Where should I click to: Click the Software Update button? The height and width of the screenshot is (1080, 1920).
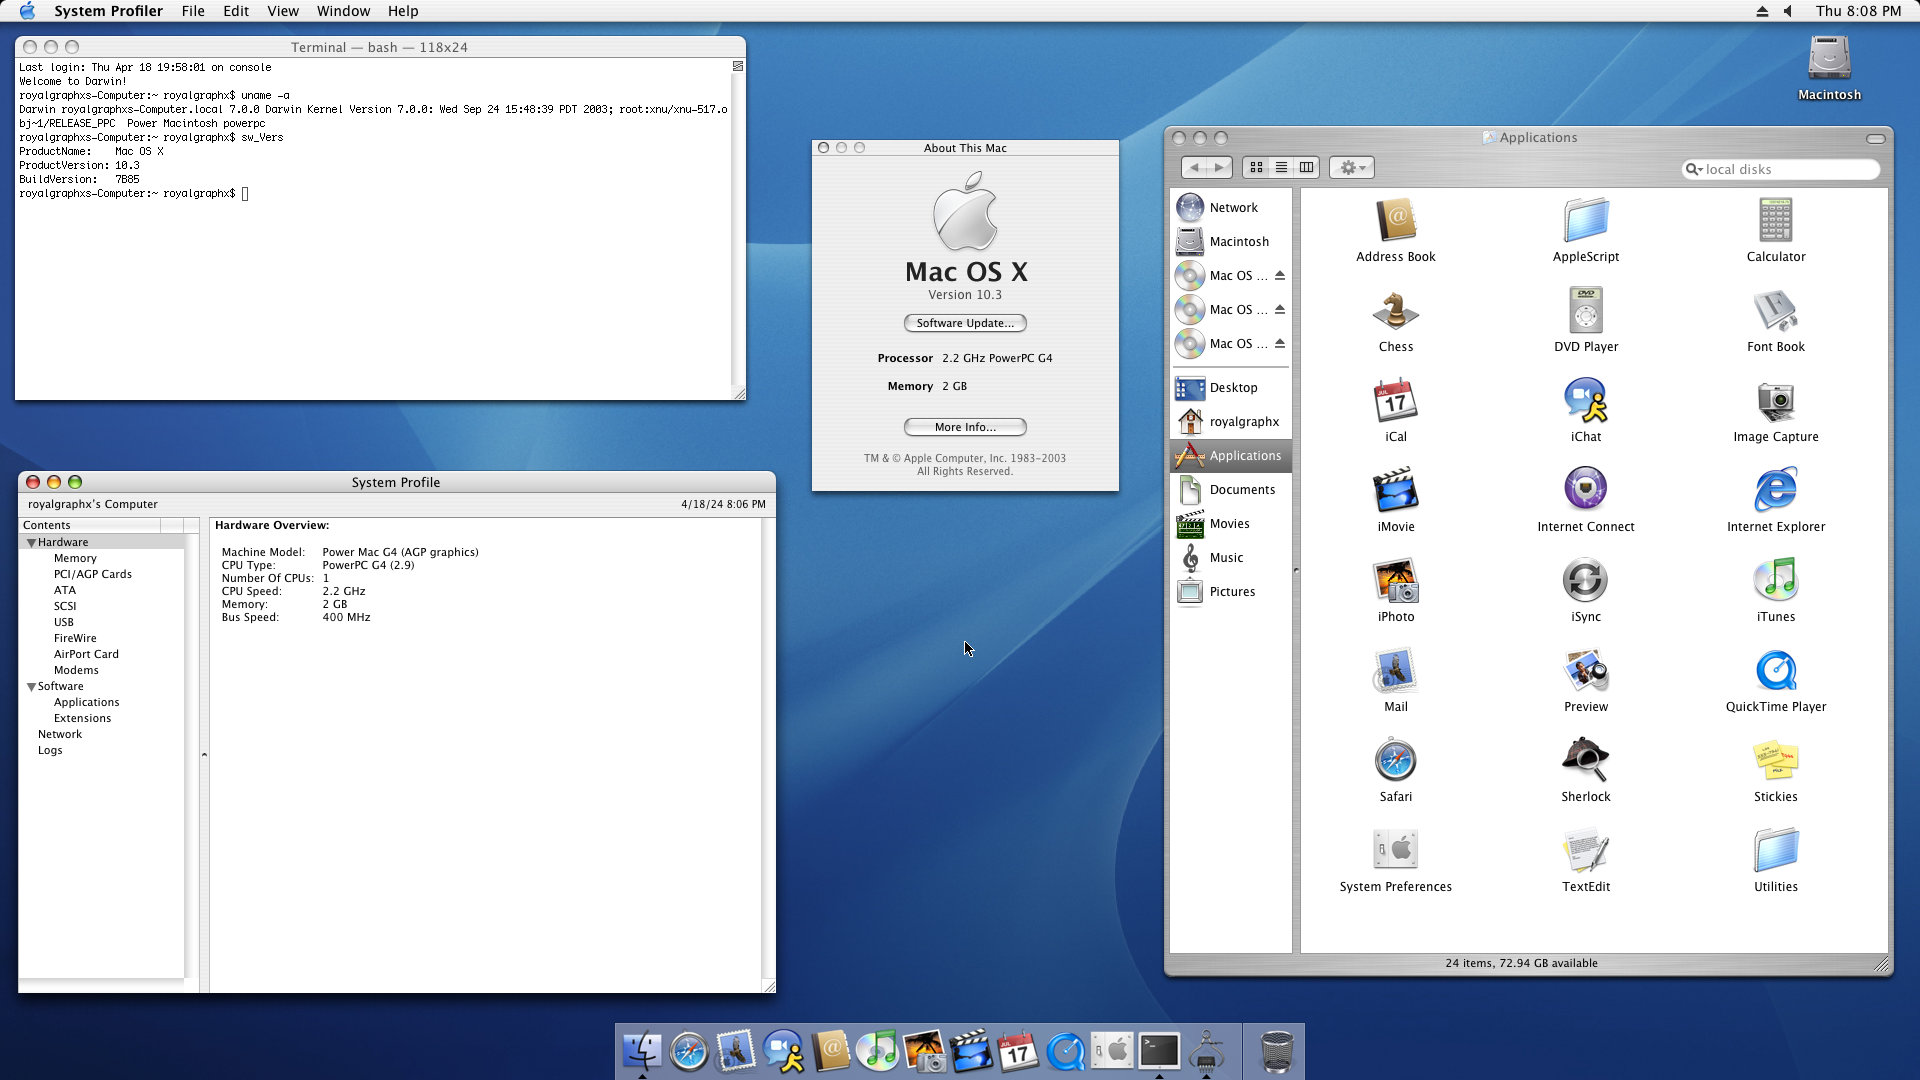tap(965, 323)
